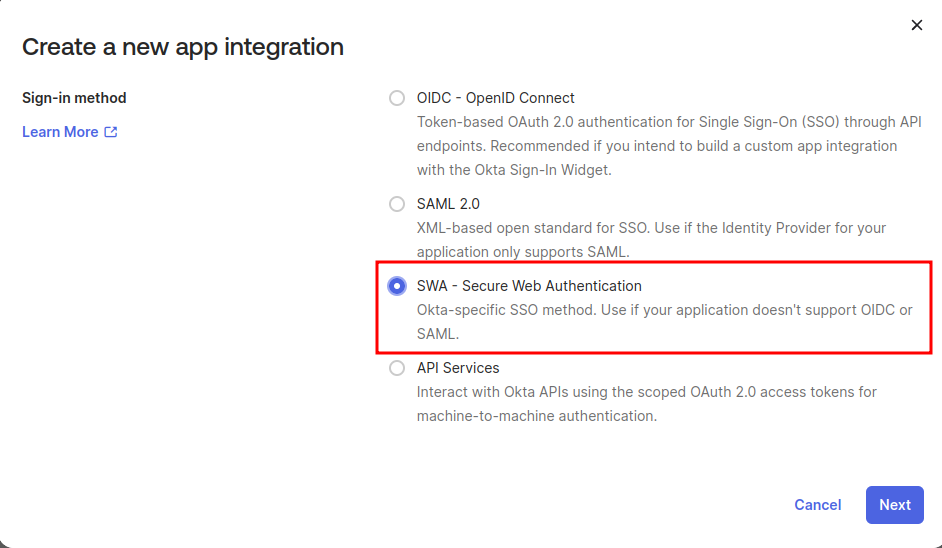Click the 'API Services' option label
942x548 pixels.
pyautogui.click(x=458, y=368)
